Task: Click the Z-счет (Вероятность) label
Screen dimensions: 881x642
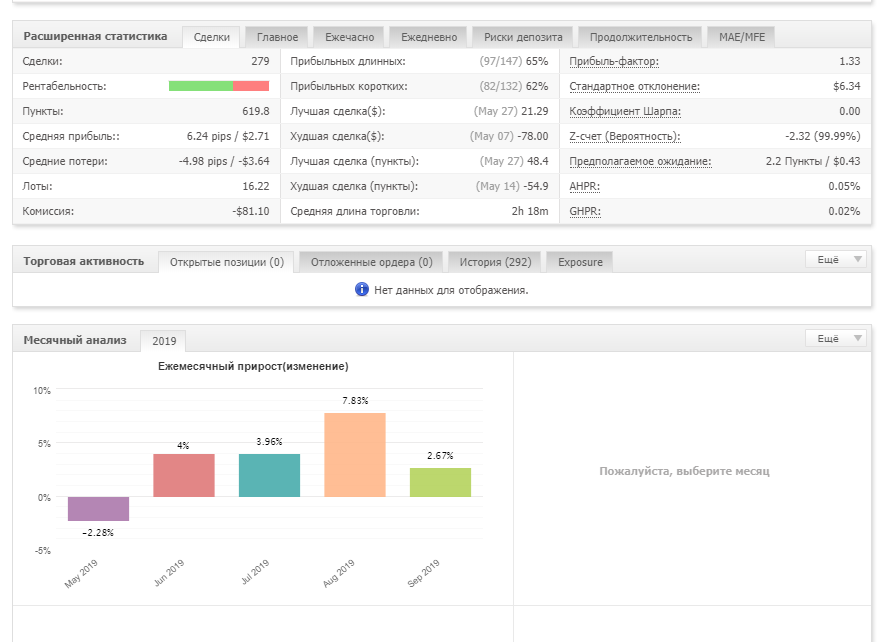Action: [624, 136]
